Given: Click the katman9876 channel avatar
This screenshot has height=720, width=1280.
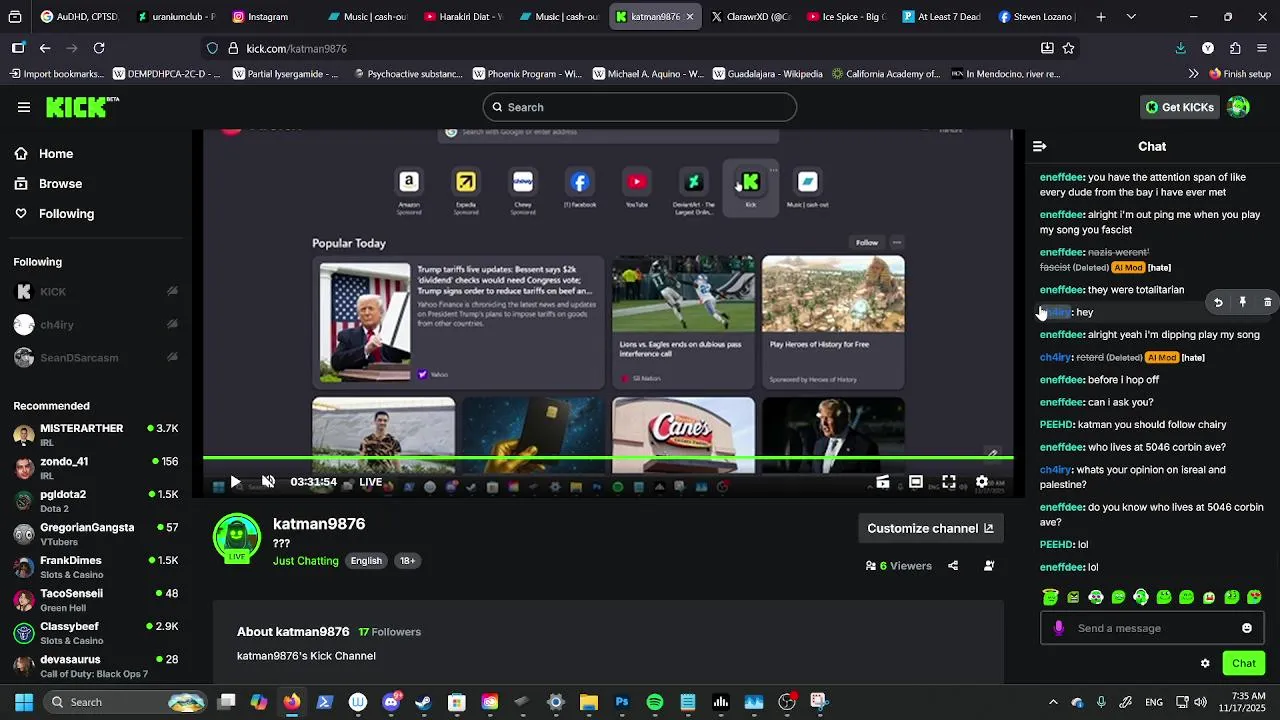Looking at the screenshot, I should coord(237,538).
